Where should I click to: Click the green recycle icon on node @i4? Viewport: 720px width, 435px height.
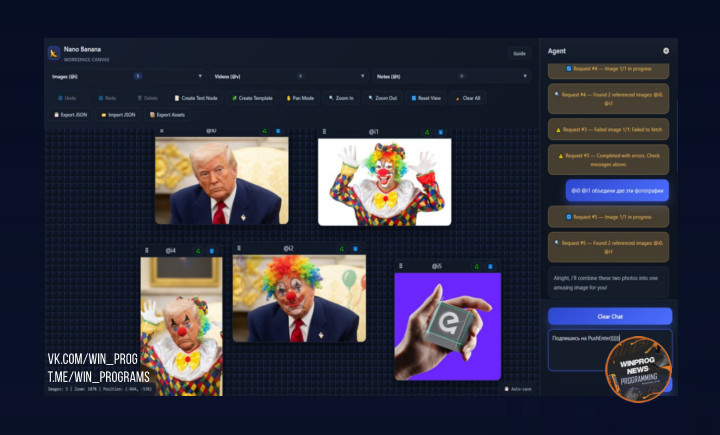198,251
